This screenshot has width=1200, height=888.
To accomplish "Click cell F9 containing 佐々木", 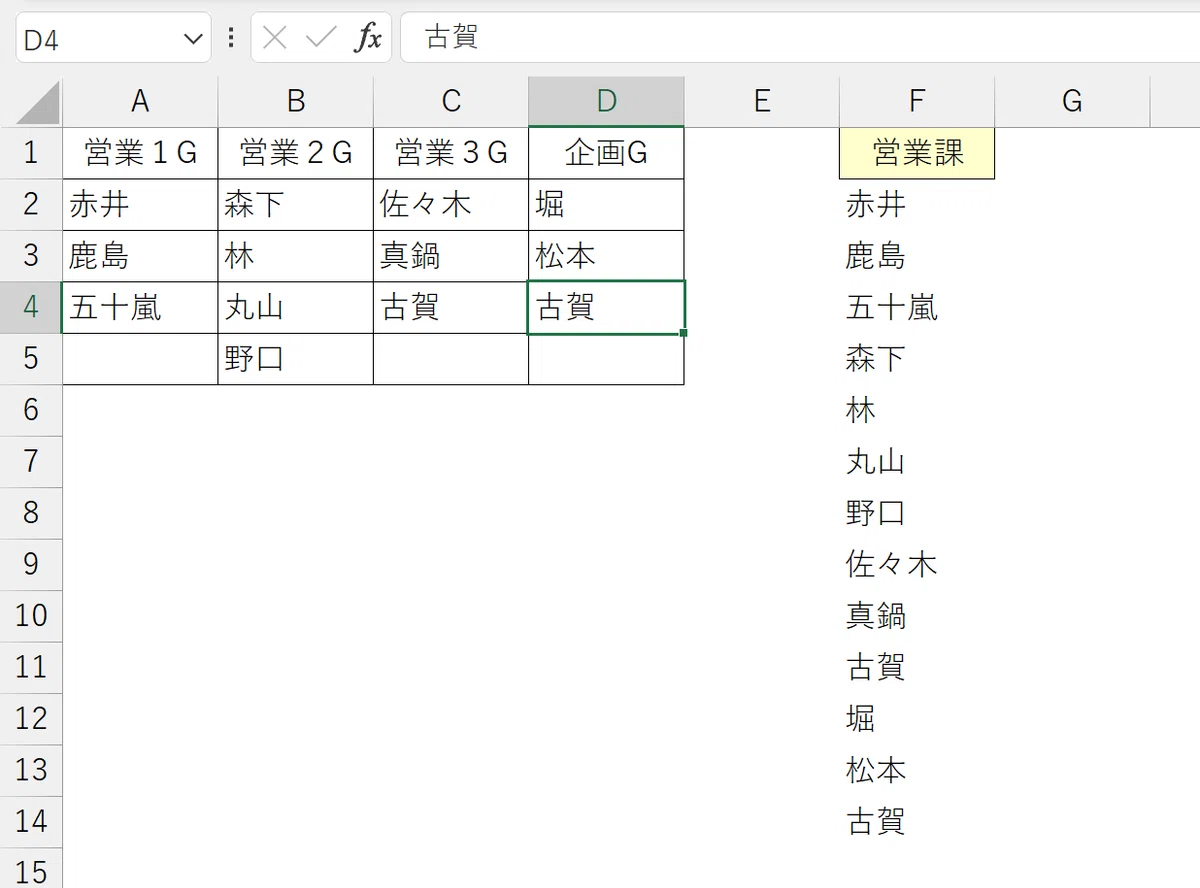I will tap(917, 565).
